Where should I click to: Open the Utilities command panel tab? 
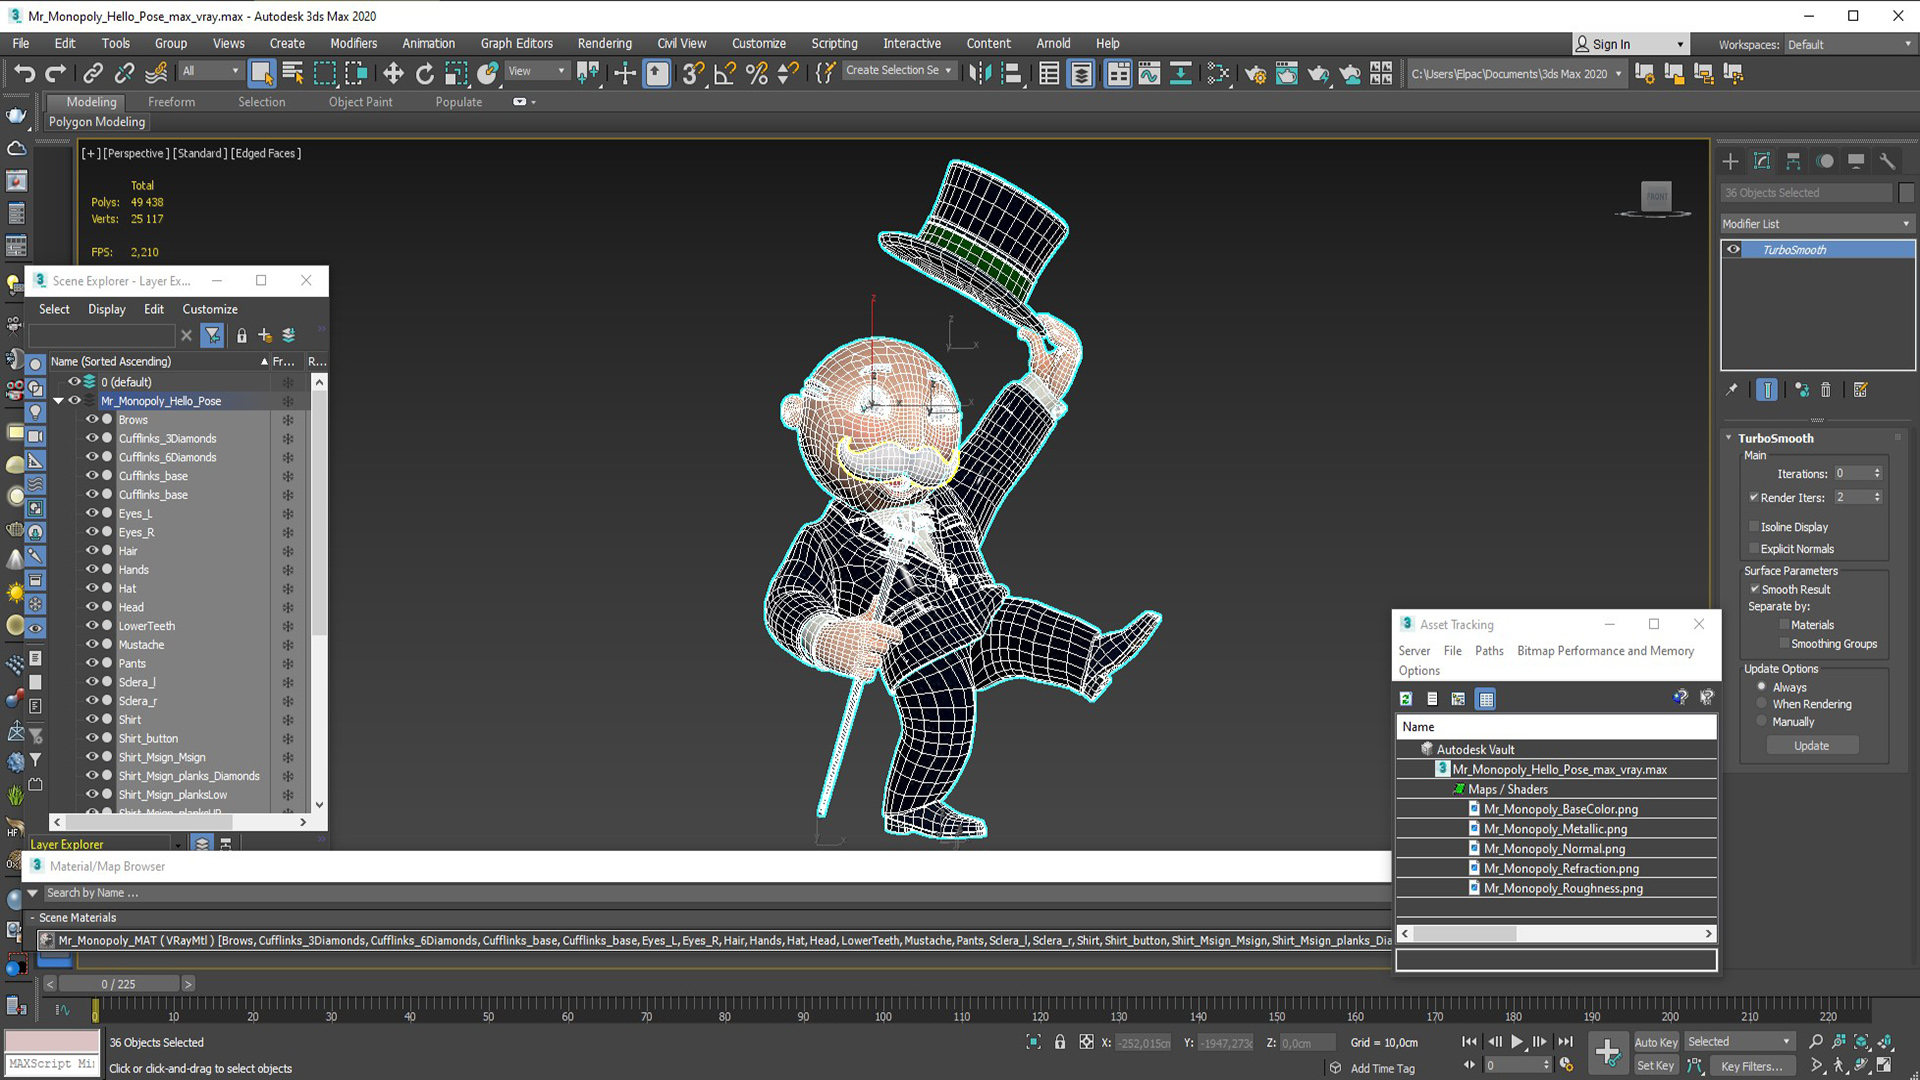pos(1887,161)
